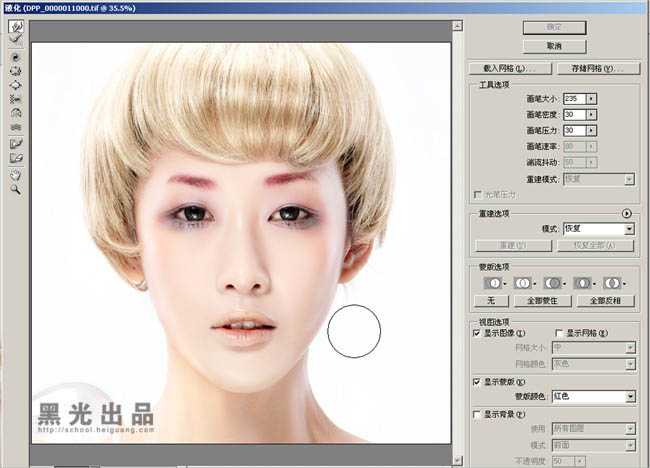The image size is (650, 468).
Task: Select the Reconstruct tool
Action: (x=16, y=41)
